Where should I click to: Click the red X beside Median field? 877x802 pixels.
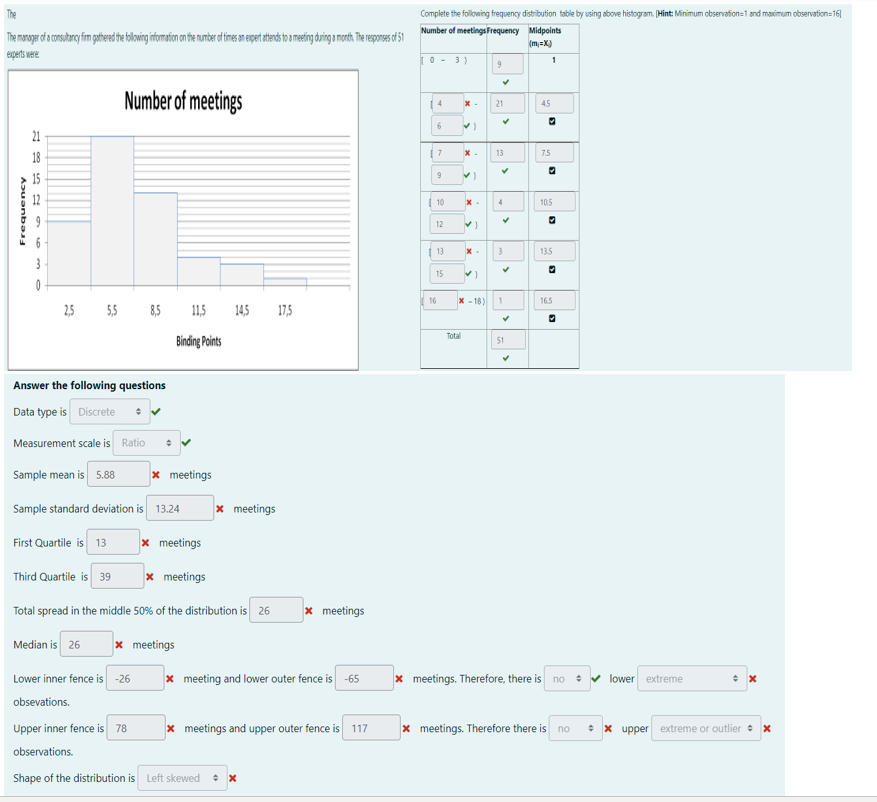(119, 645)
